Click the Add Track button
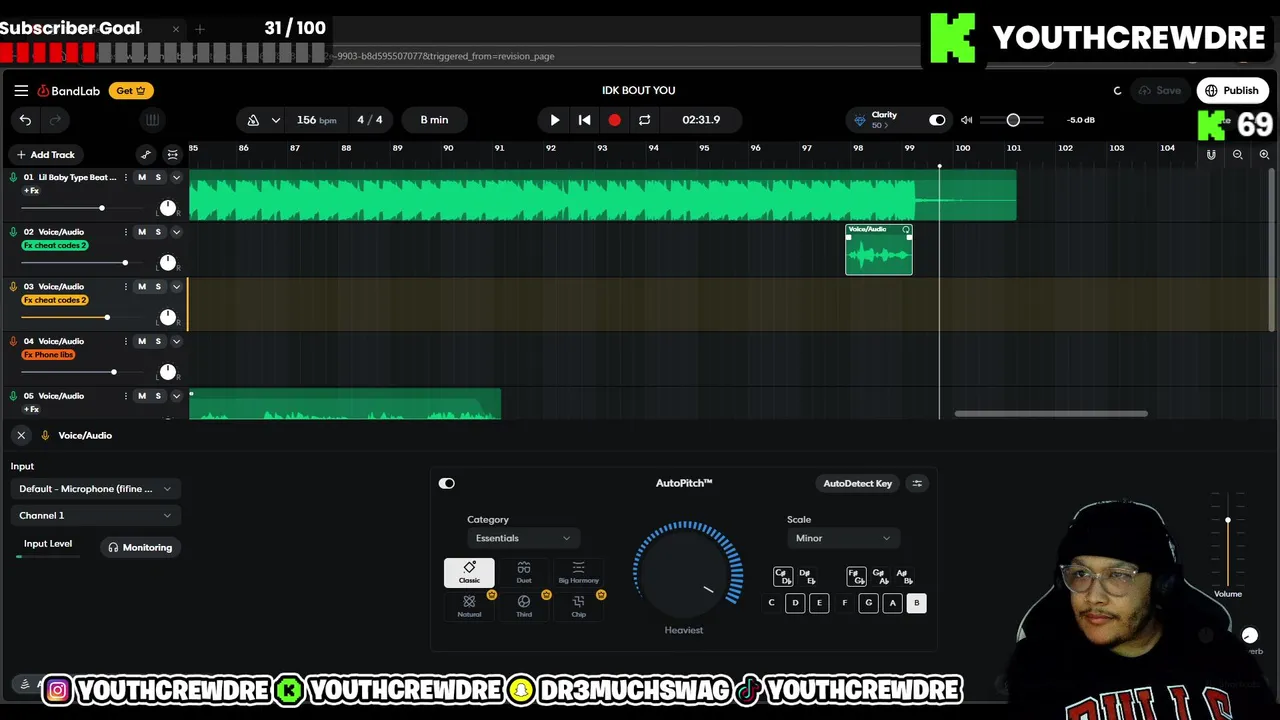Viewport: 1280px width, 720px height. pyautogui.click(x=45, y=154)
